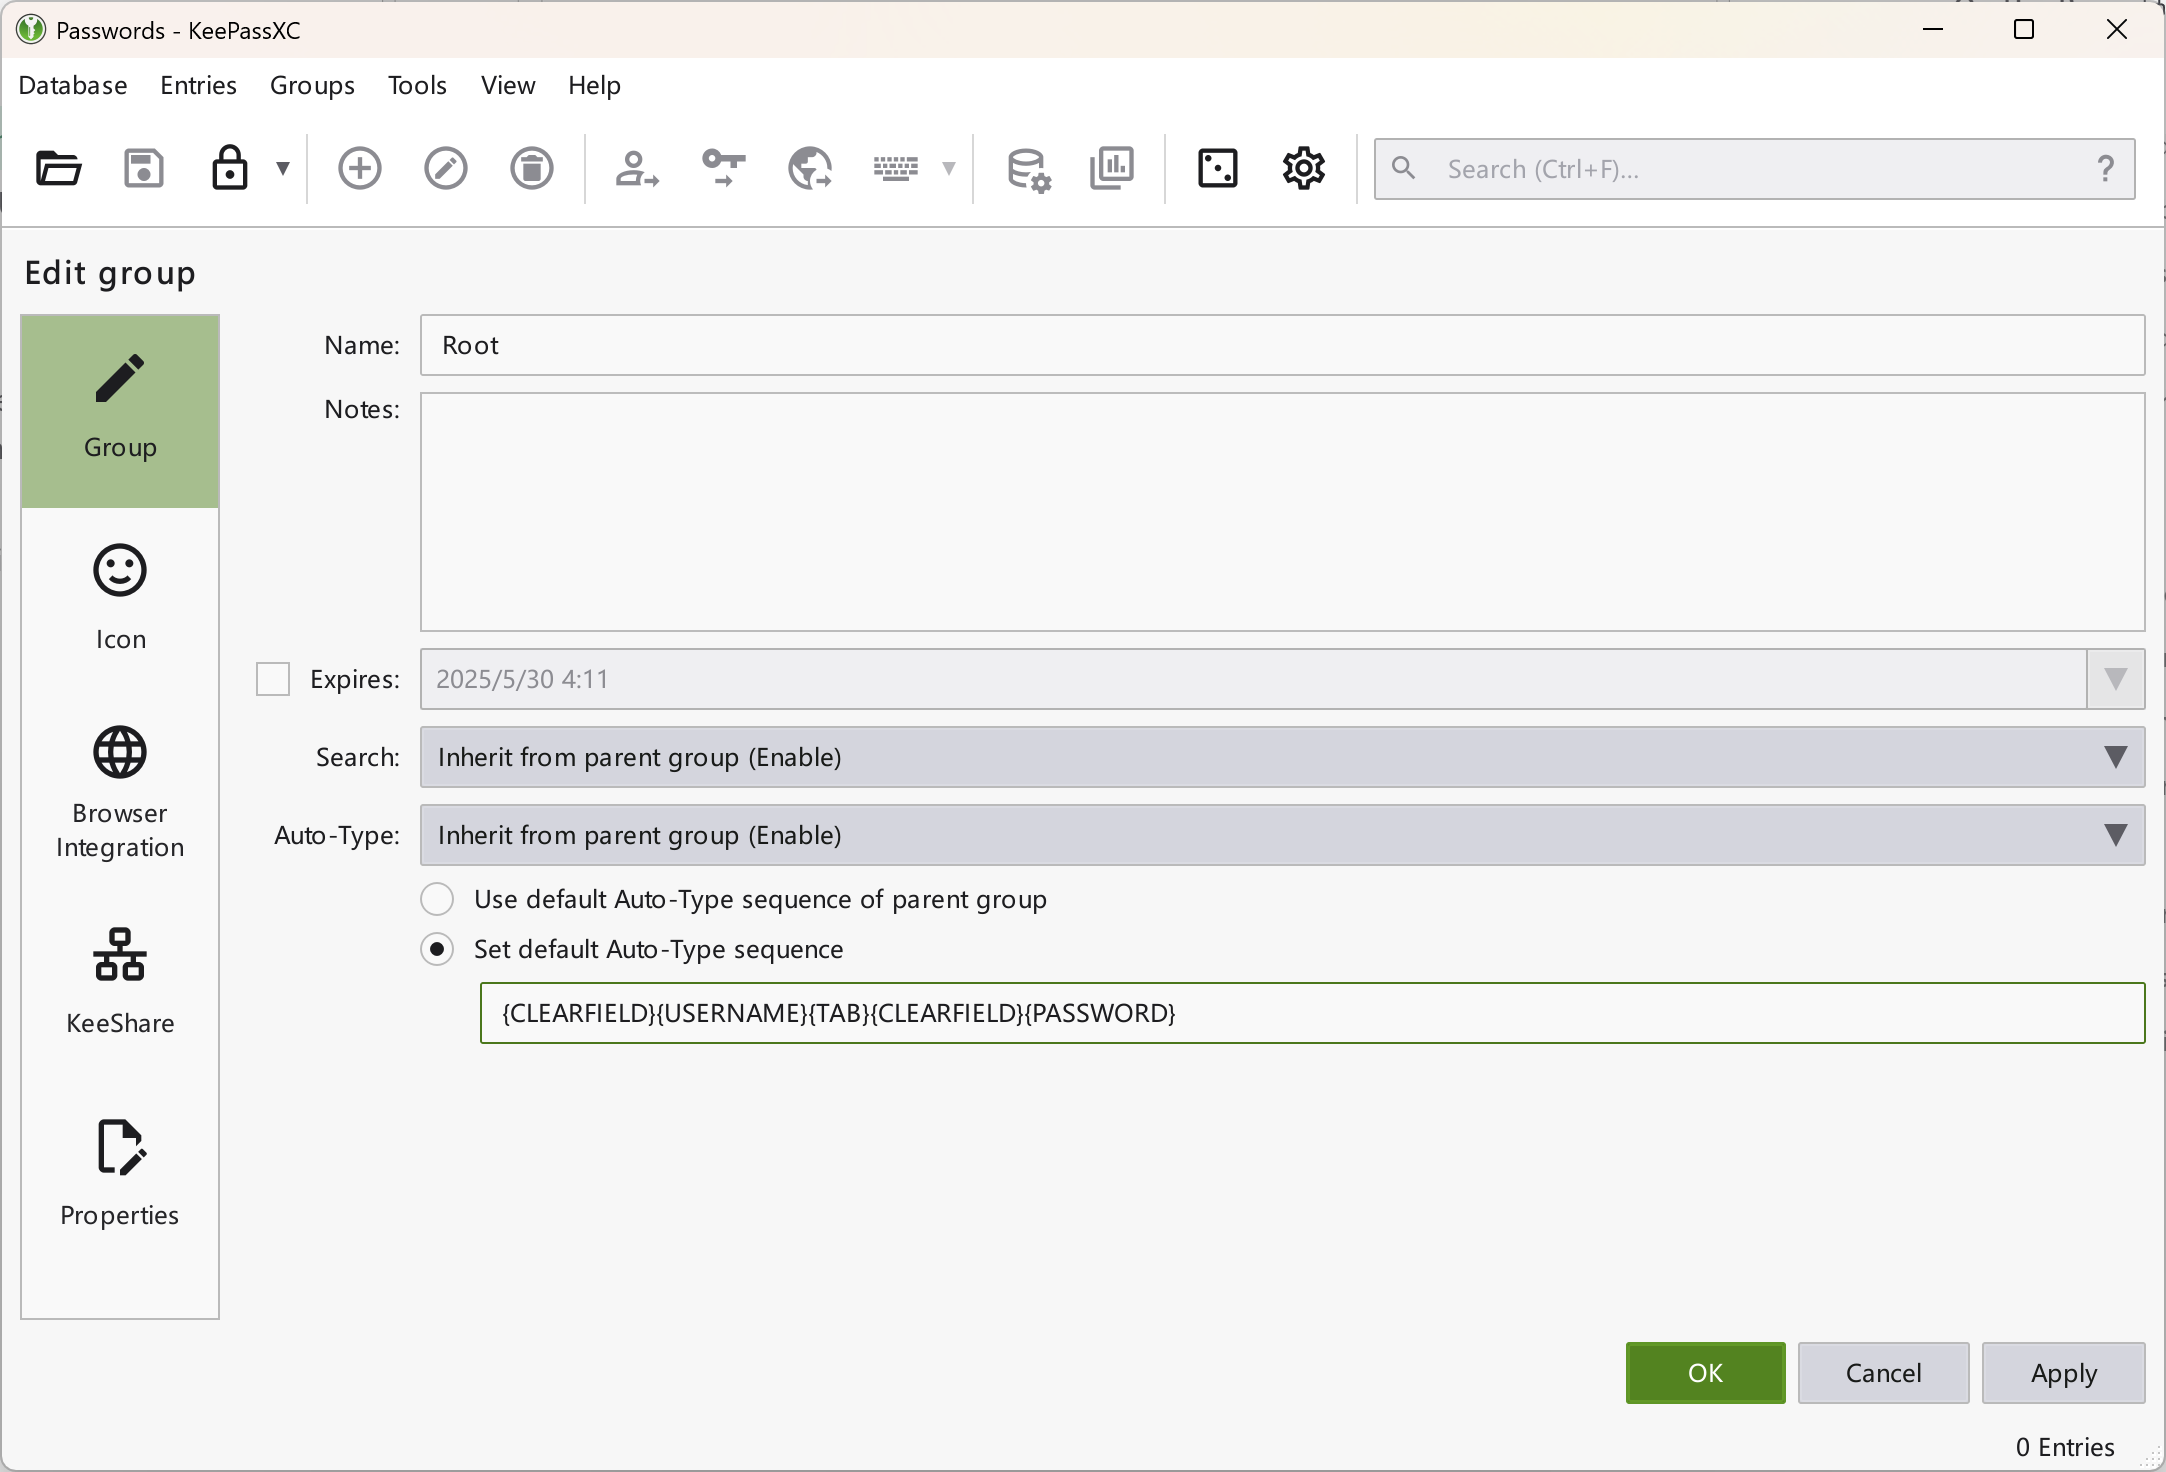Screen dimensions: 2166x1472
Task: Open the Help menu
Action: tap(594, 85)
